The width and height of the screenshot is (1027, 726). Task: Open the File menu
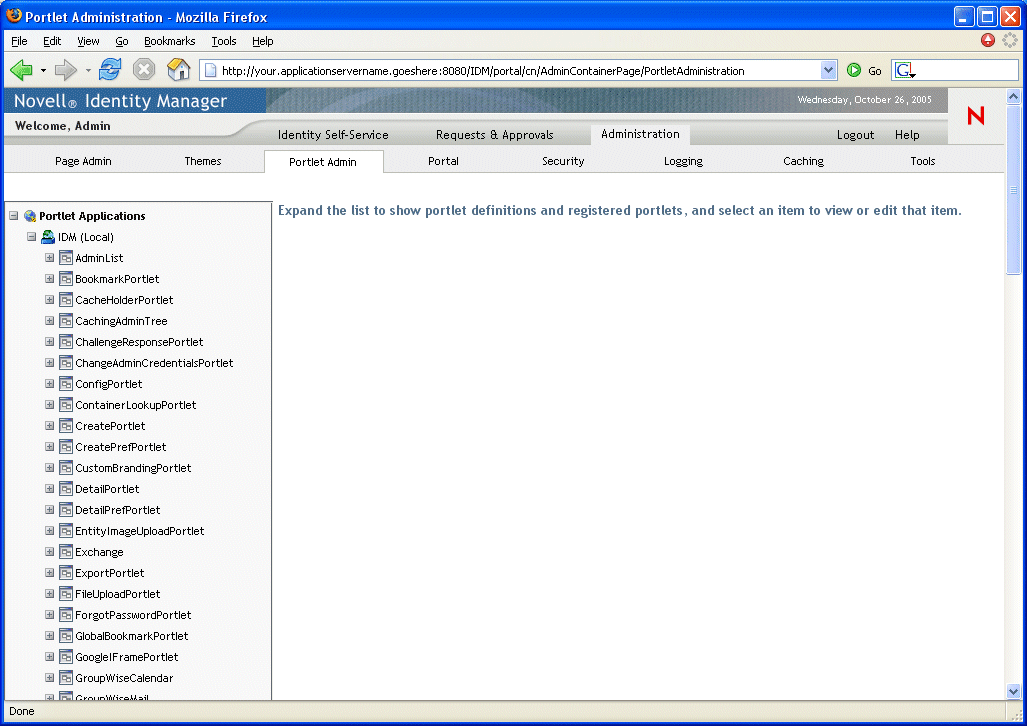(19, 41)
